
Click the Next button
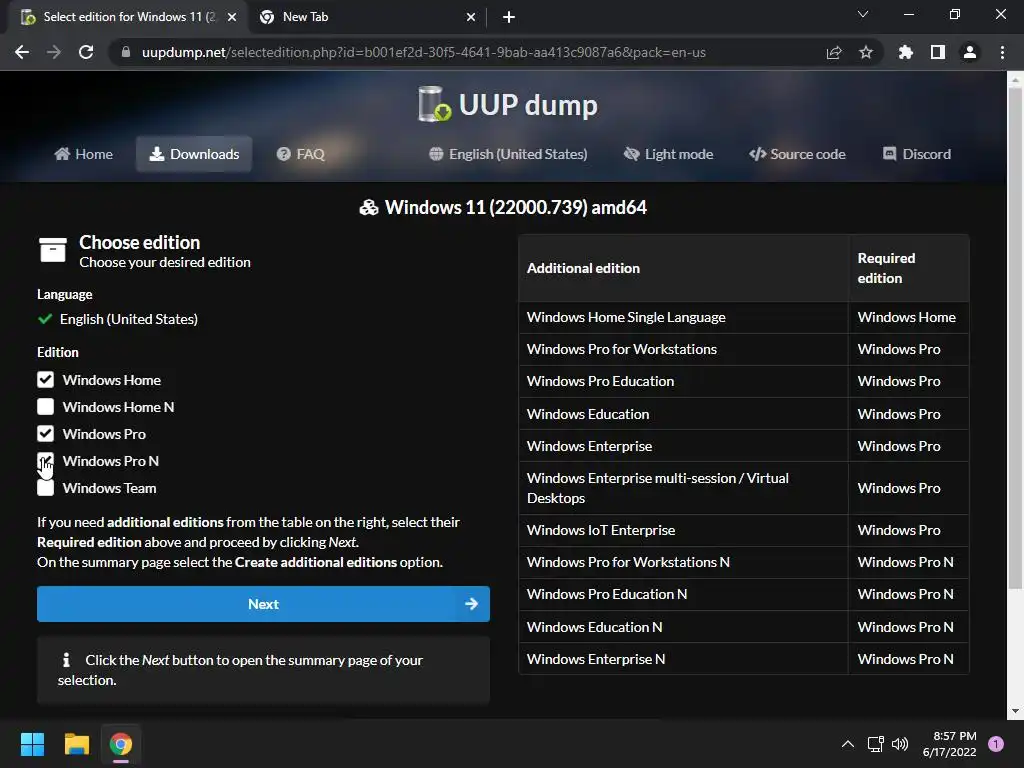point(263,604)
